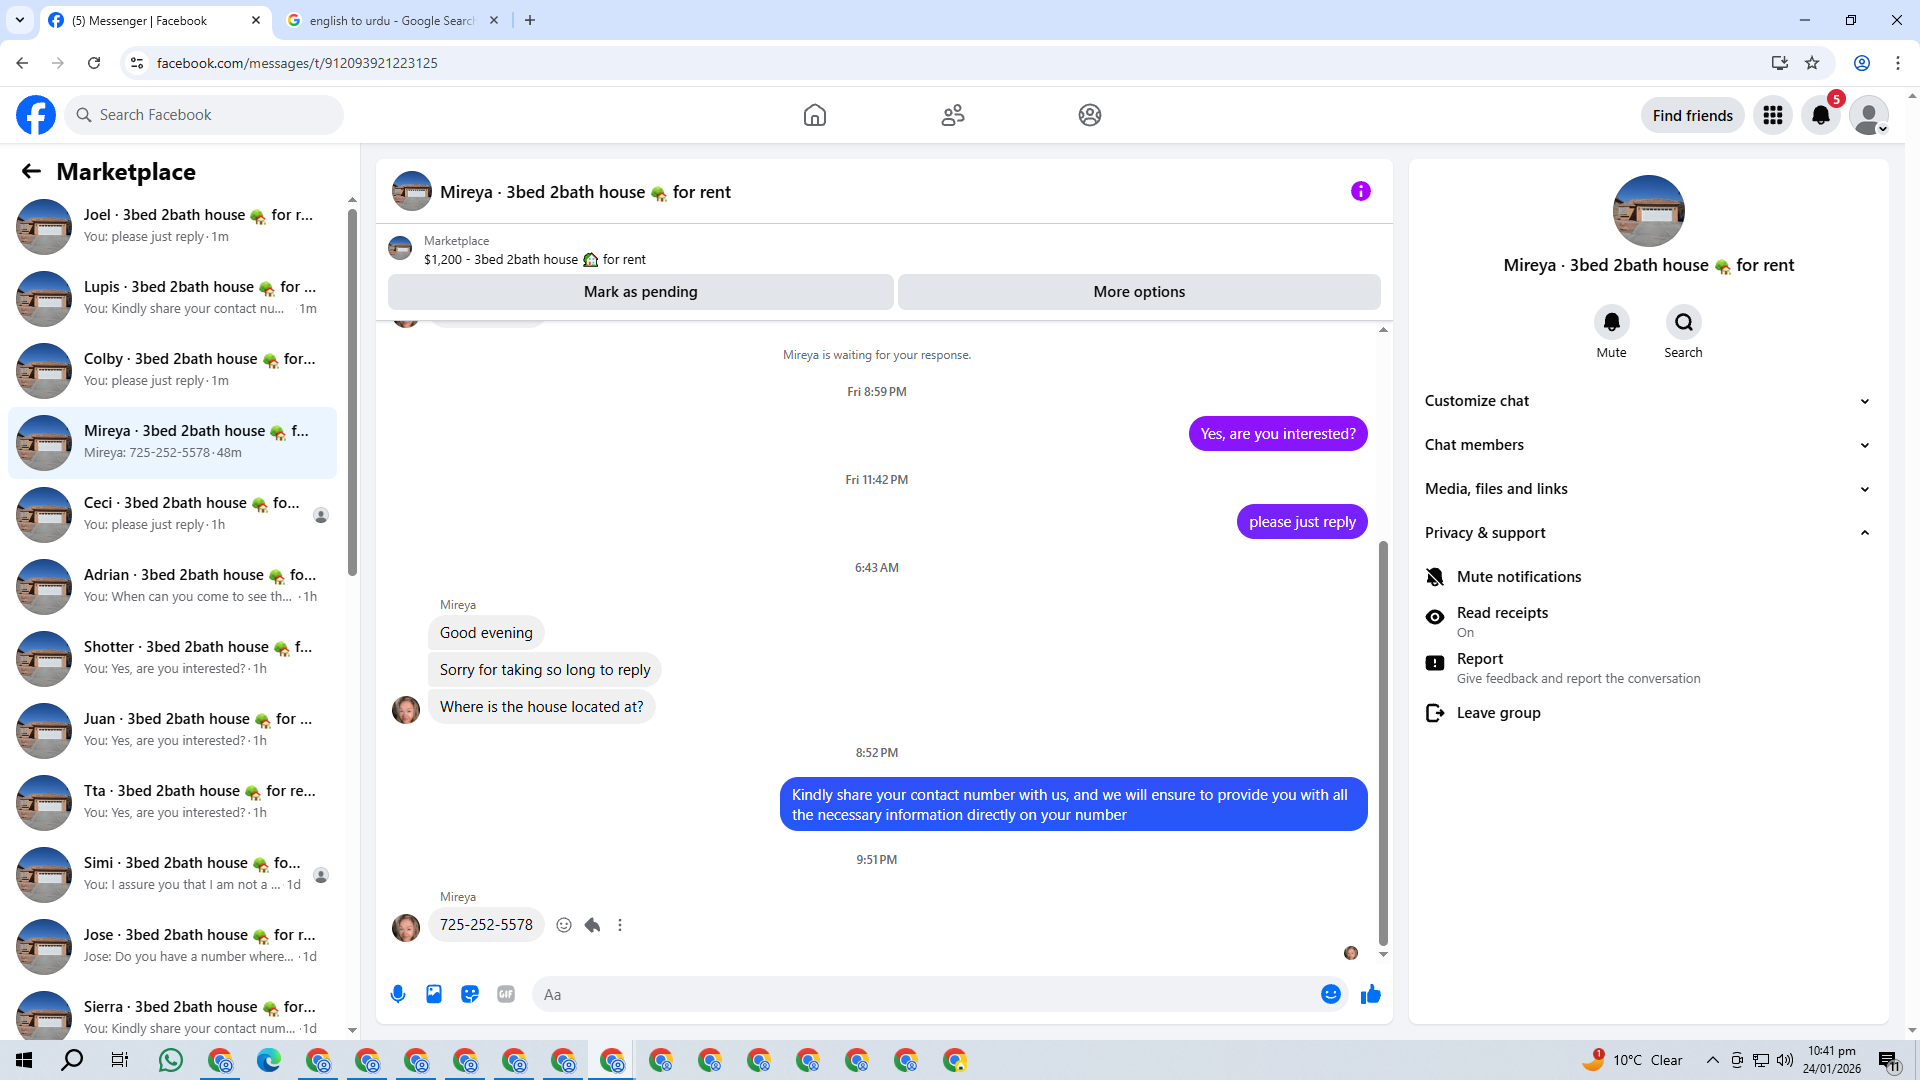Viewport: 1920px width, 1080px height.
Task: Click More options button
Action: [x=1139, y=292]
